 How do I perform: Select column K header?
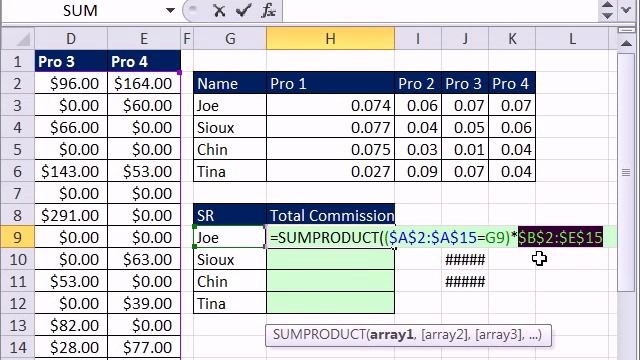[512, 39]
